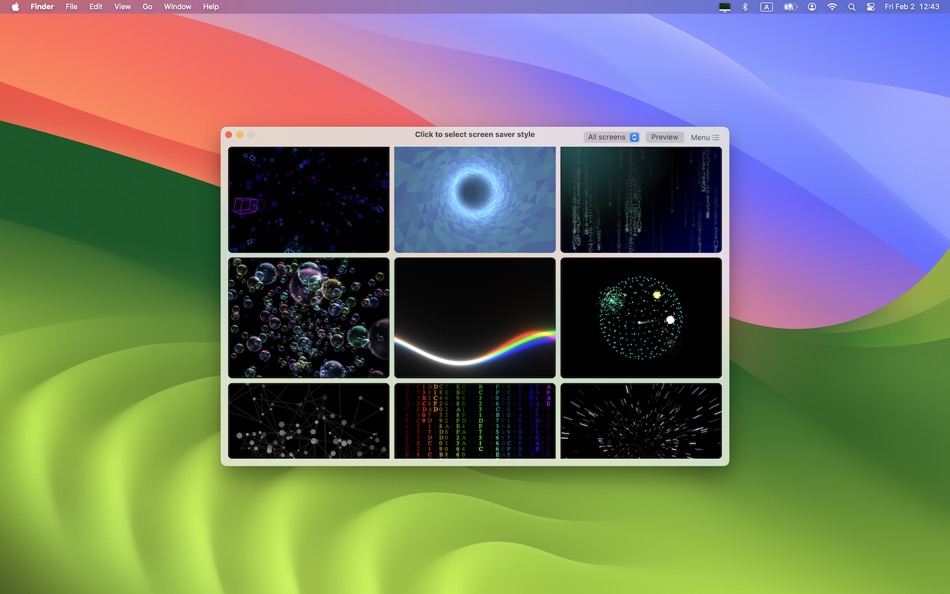Open the Apple menu

pyautogui.click(x=15, y=7)
